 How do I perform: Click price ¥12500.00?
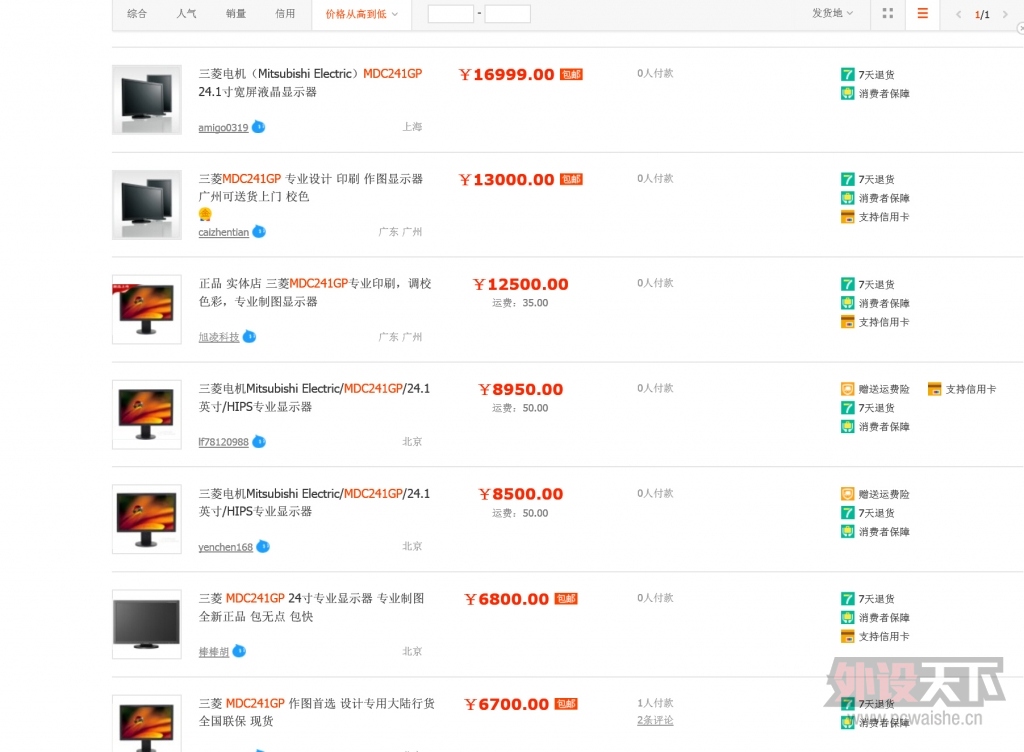tap(520, 284)
